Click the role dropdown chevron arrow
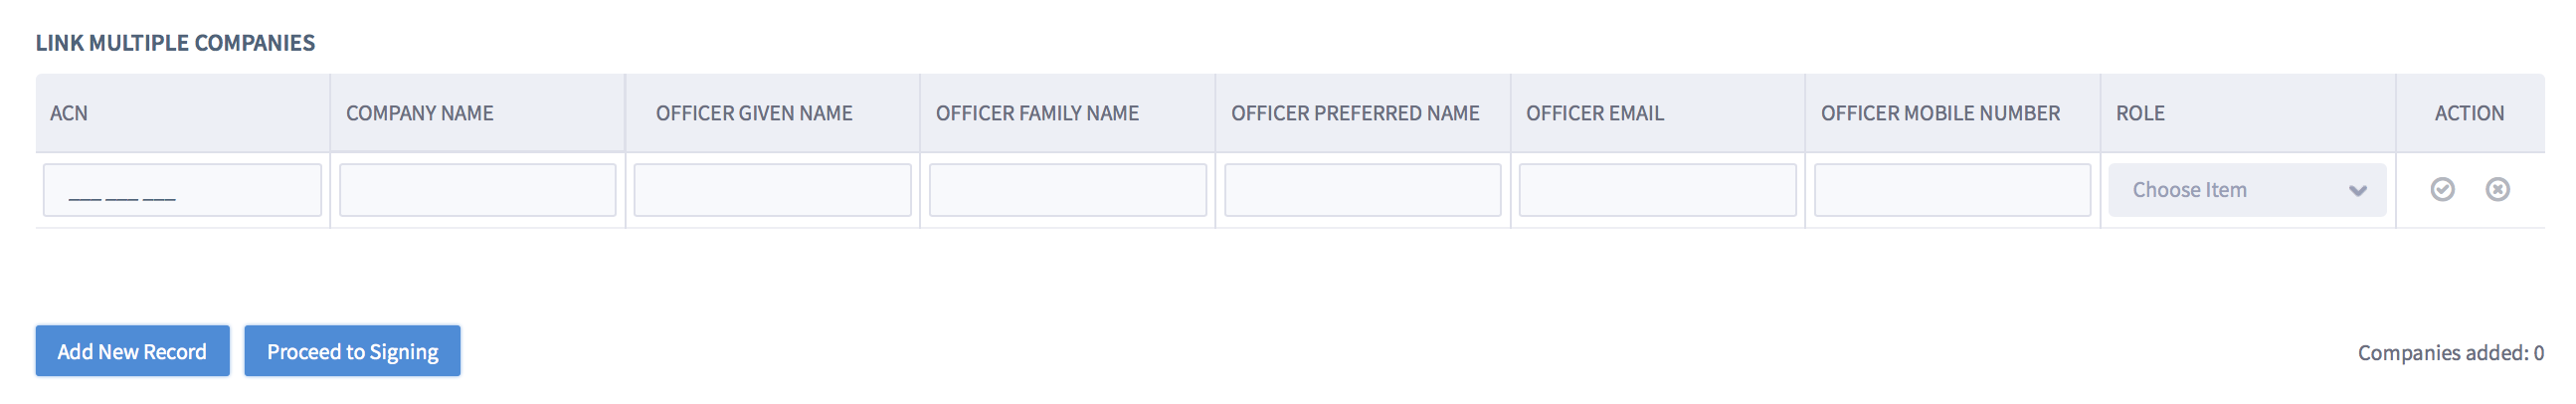The height and width of the screenshot is (404, 2576). coord(2357,191)
